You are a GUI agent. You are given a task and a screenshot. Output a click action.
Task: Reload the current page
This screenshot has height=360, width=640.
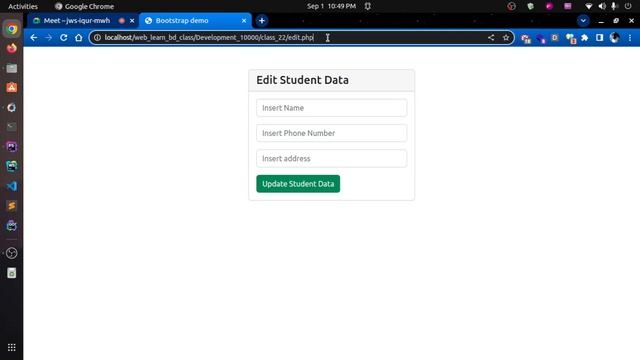pyautogui.click(x=64, y=38)
